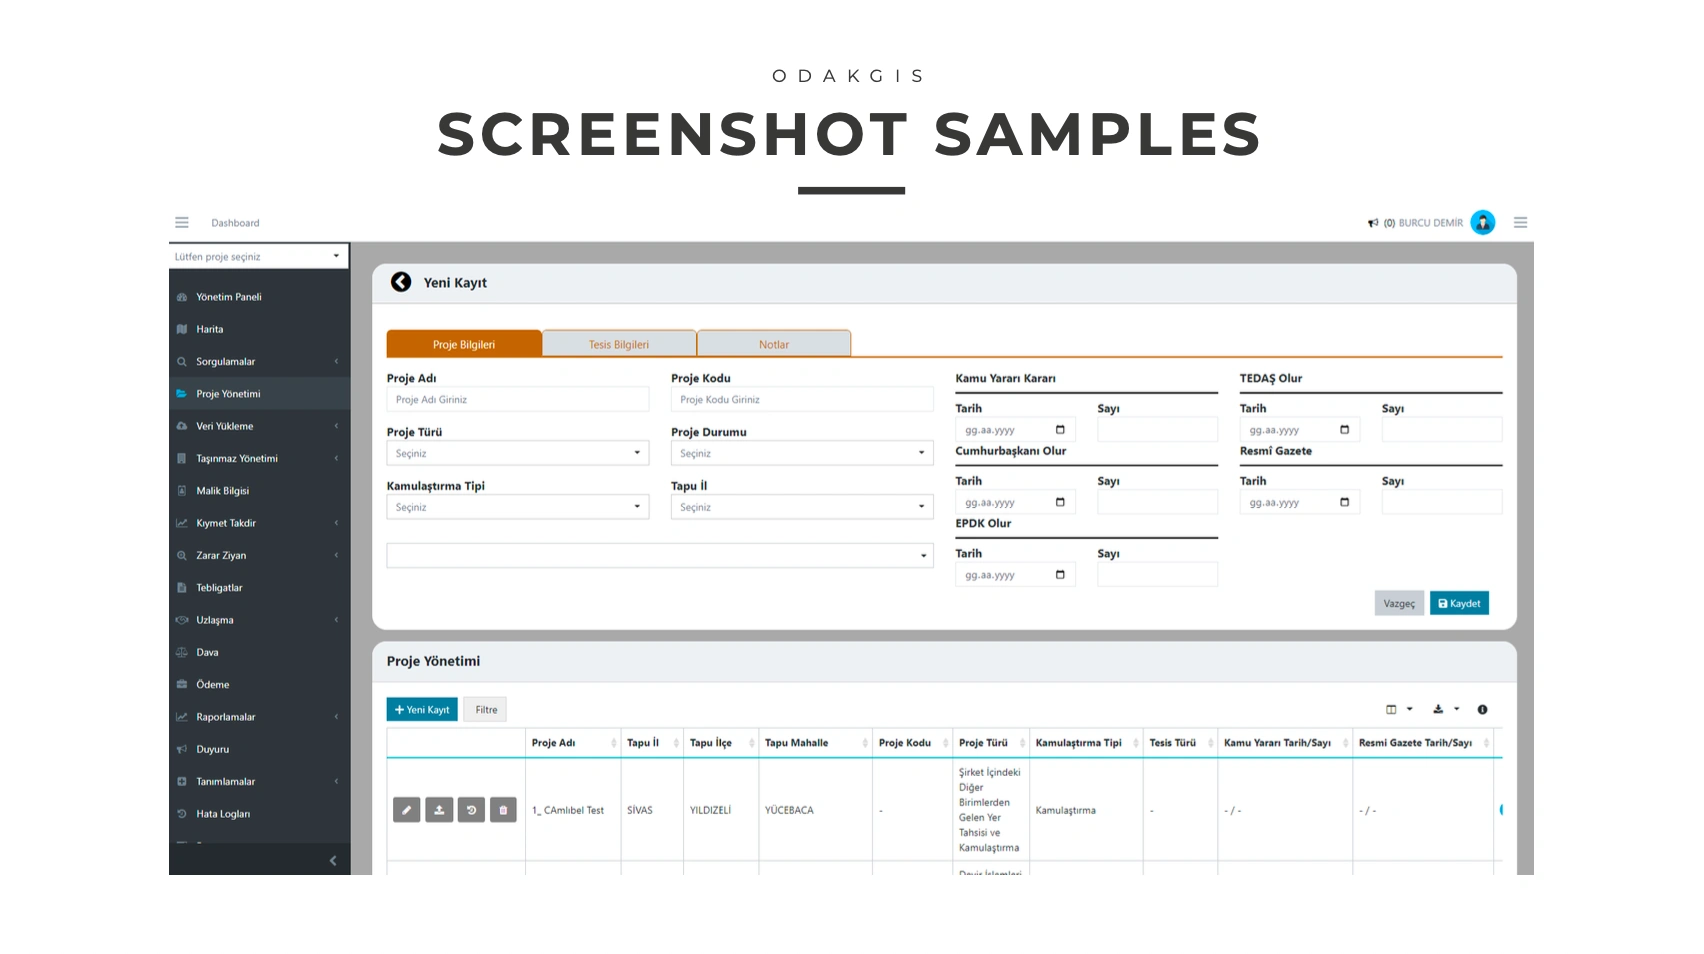Image resolution: width=1704 pixels, height=954 pixels.
Task: Toggle the hamburger menu next to Dashboard
Action: coord(182,223)
